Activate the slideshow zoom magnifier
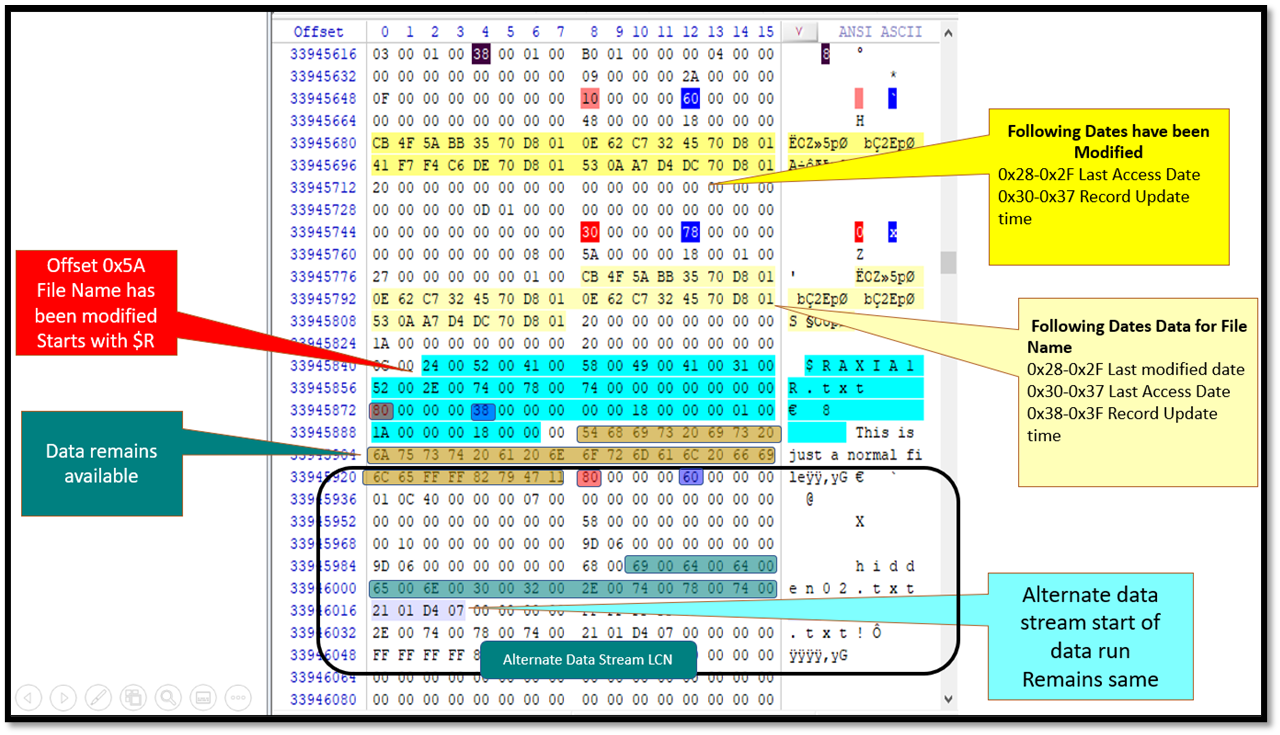 [167, 697]
